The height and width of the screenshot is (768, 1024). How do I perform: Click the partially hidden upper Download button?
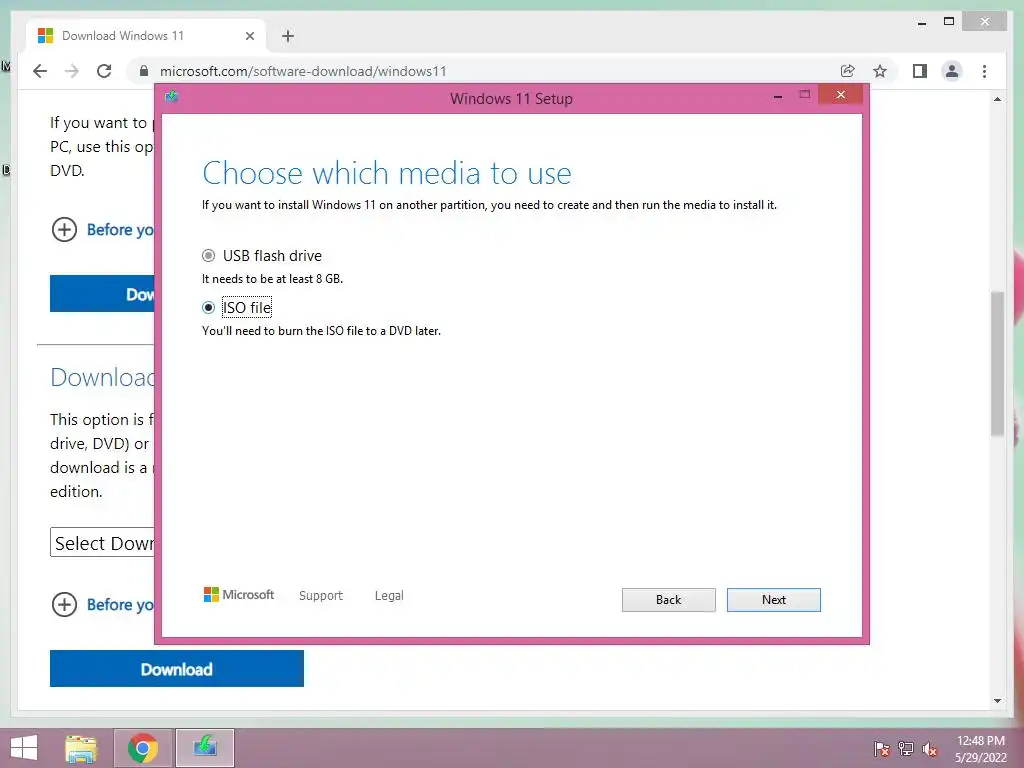tap(102, 294)
